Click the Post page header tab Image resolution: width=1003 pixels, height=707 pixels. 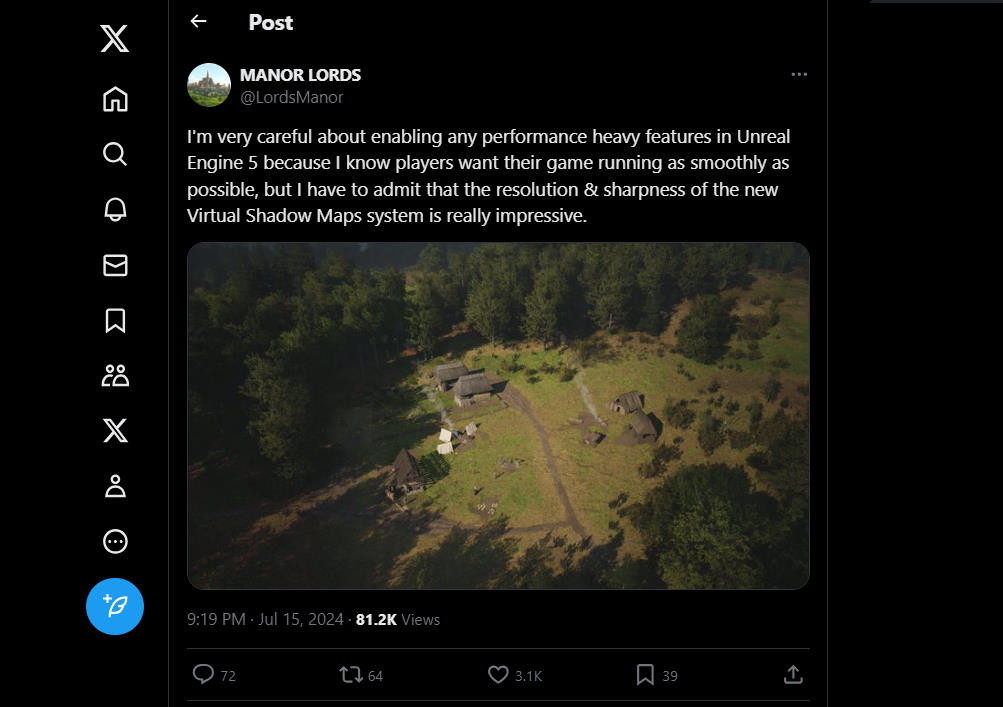tap(270, 22)
